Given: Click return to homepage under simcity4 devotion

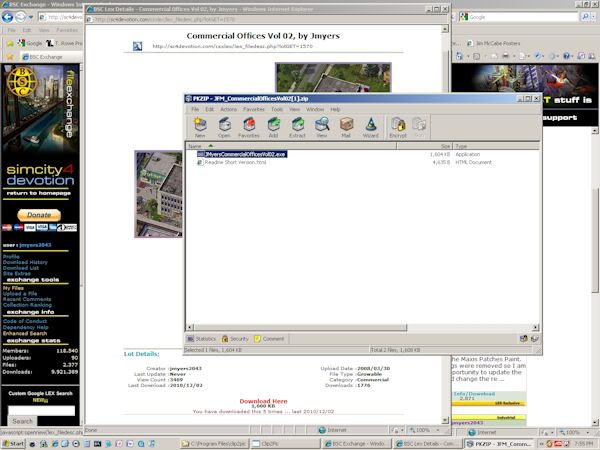Looking at the screenshot, I should pyautogui.click(x=39, y=193).
